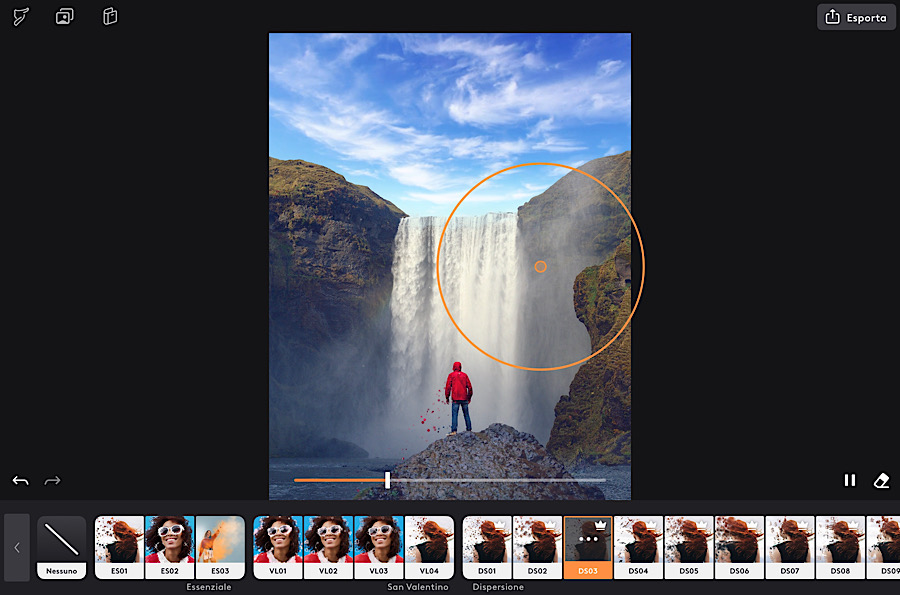Select the eraser tool

pyautogui.click(x=882, y=480)
